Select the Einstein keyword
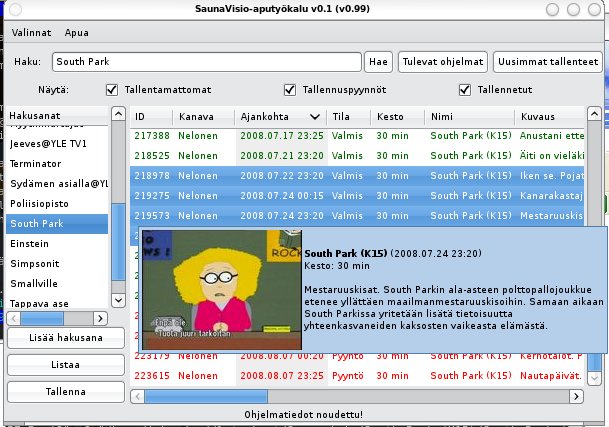 click(x=57, y=244)
